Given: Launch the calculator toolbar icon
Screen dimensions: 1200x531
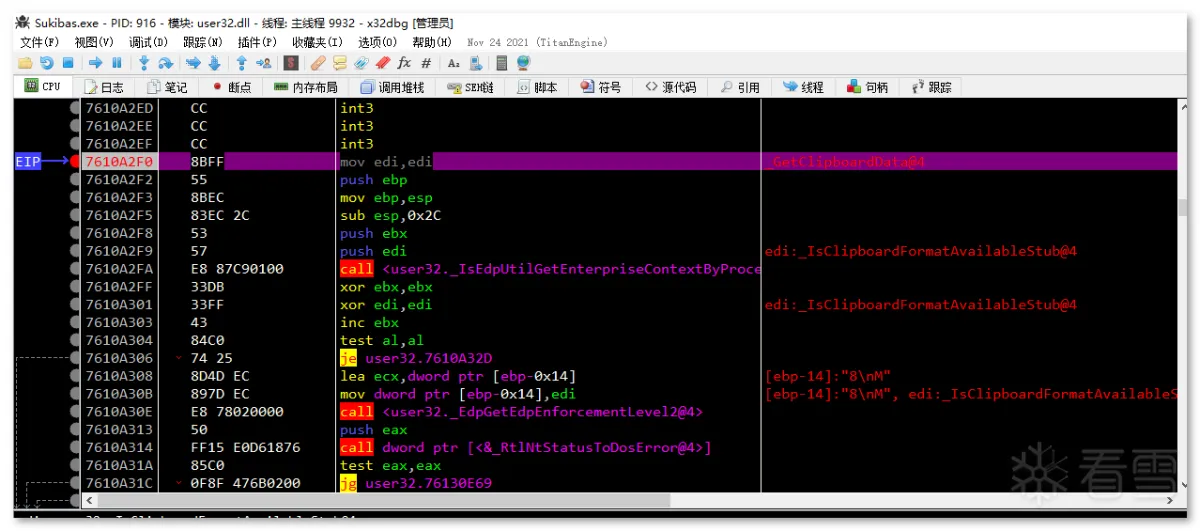Looking at the screenshot, I should pyautogui.click(x=501, y=63).
